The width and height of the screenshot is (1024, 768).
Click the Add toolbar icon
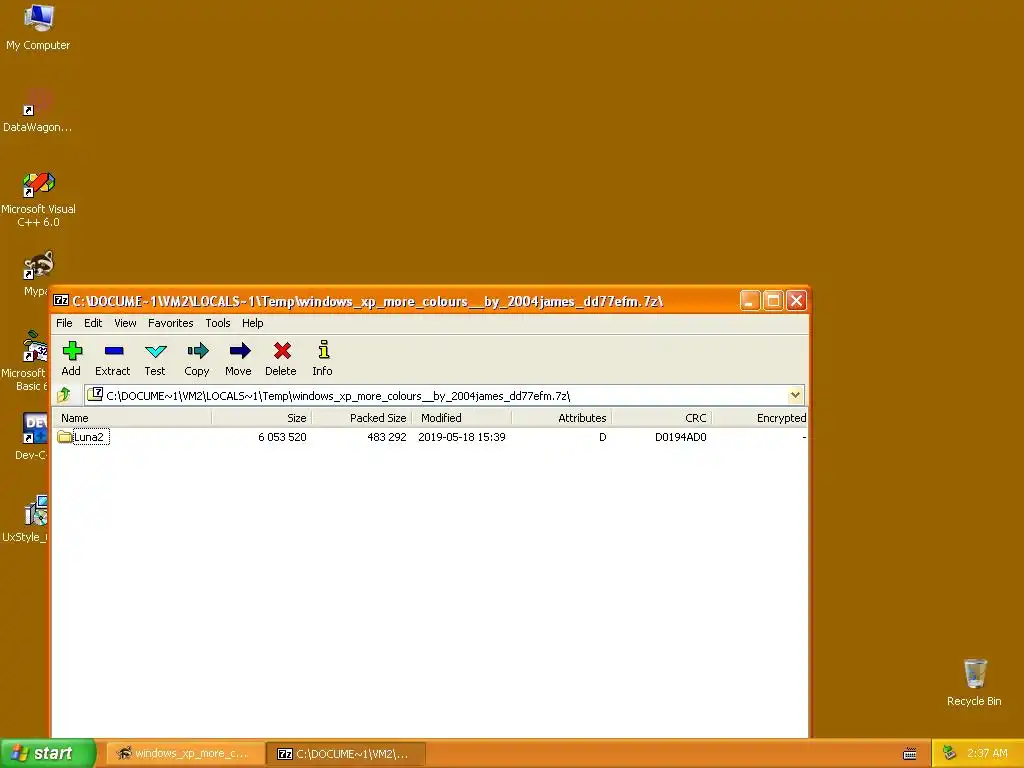click(72, 351)
